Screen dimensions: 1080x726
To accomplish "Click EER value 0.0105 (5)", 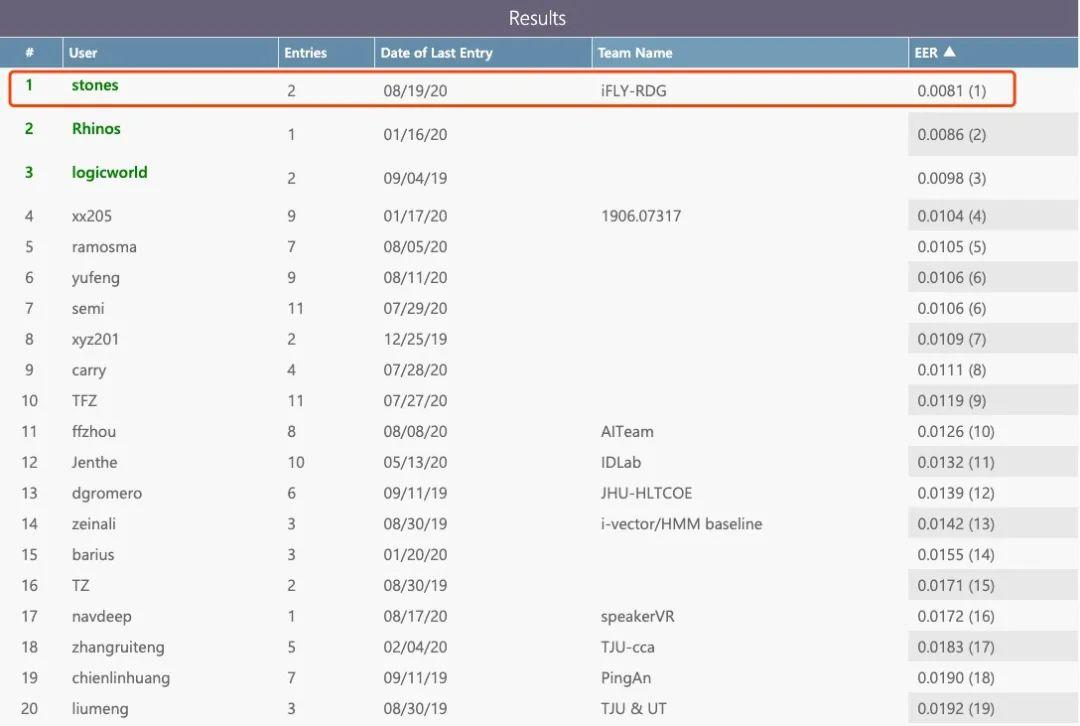I will point(951,247).
